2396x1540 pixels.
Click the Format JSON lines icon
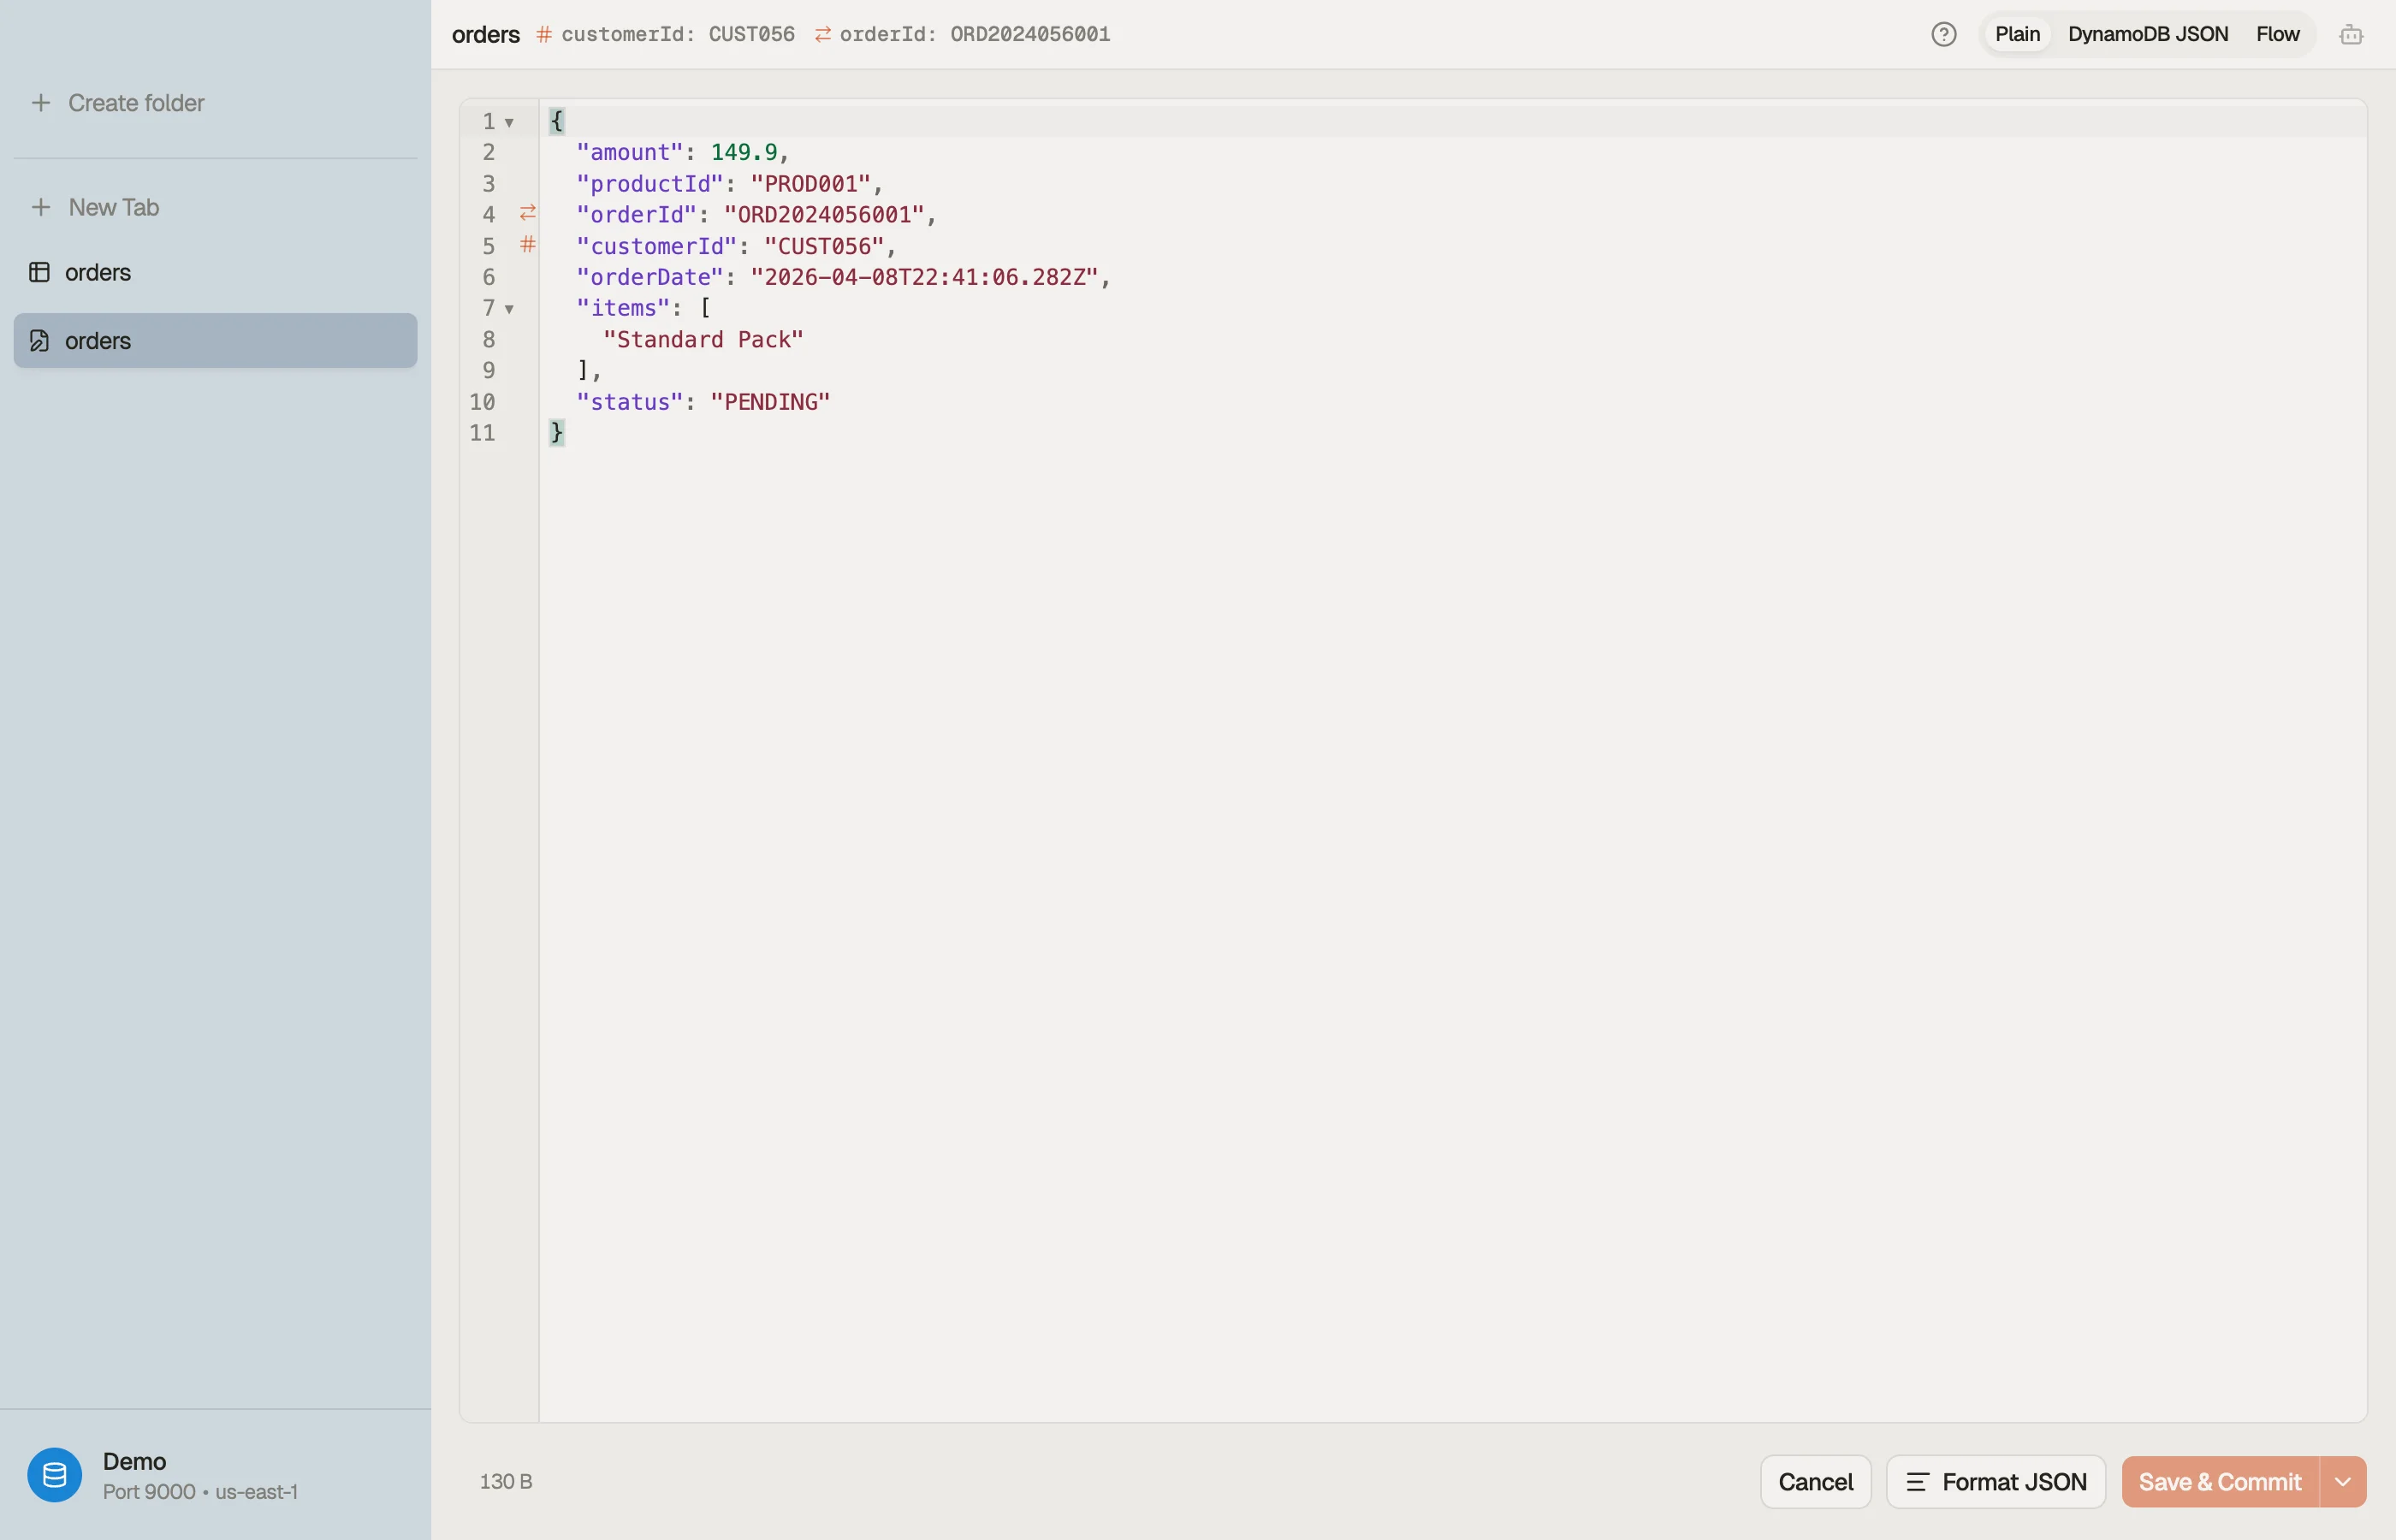click(x=1917, y=1482)
